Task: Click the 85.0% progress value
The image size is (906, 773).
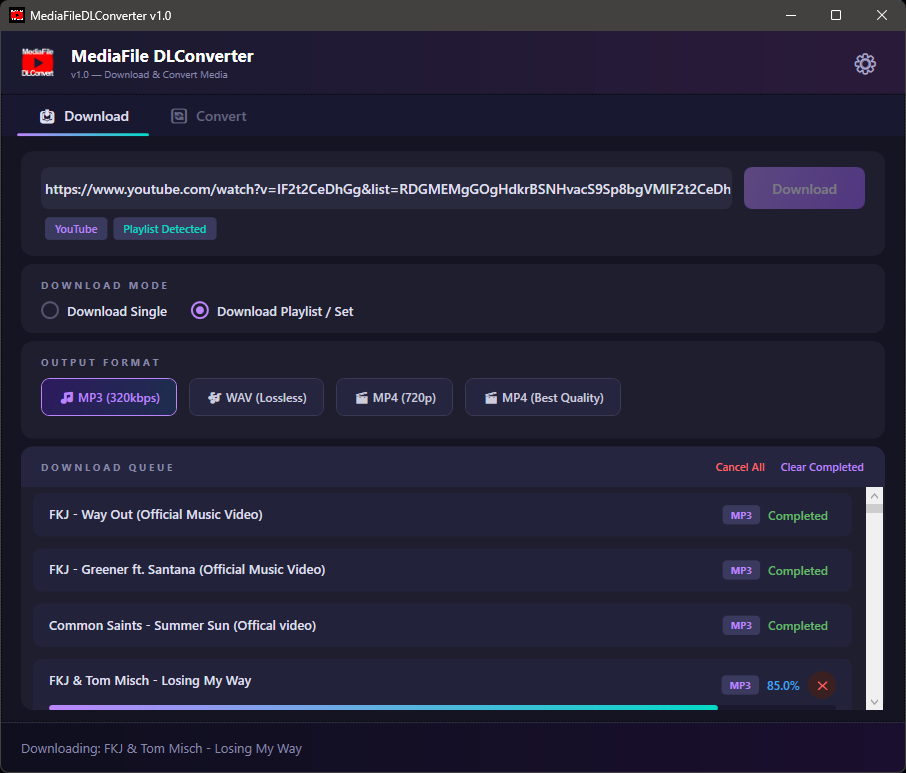Action: pos(783,686)
